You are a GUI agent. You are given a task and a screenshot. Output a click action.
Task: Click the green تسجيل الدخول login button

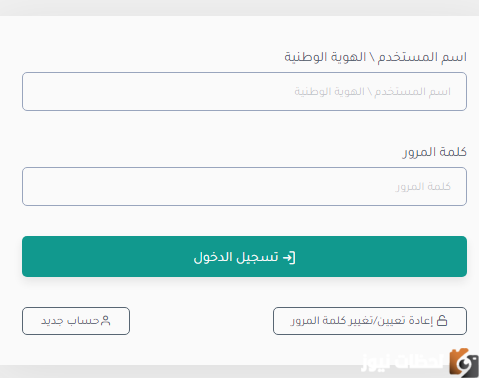[x=244, y=256]
